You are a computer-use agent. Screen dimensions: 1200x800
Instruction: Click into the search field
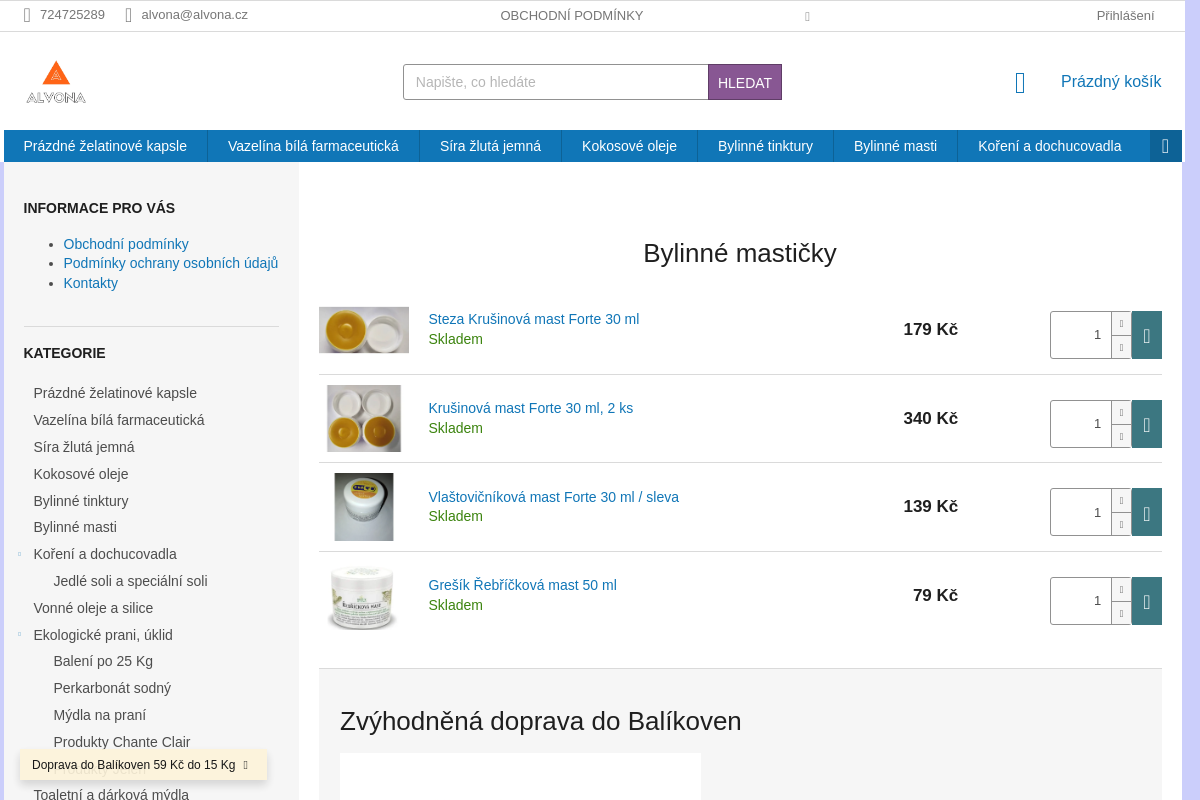pyautogui.click(x=556, y=82)
